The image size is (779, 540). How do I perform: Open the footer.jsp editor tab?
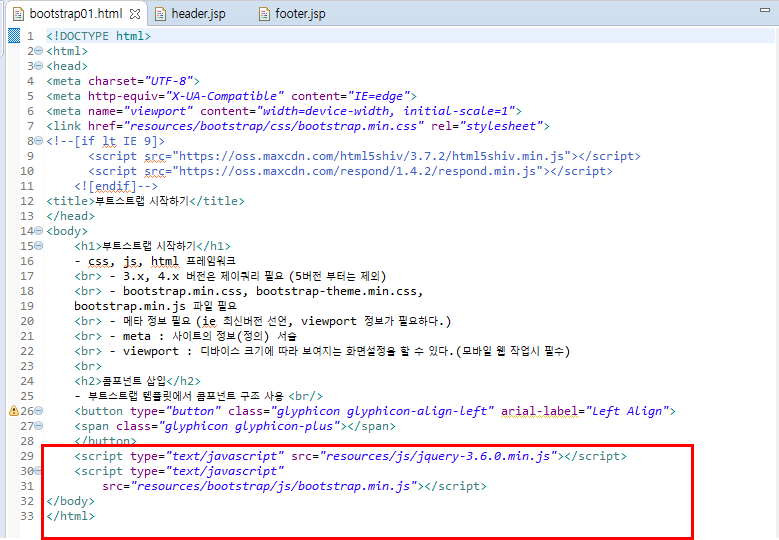[x=300, y=14]
